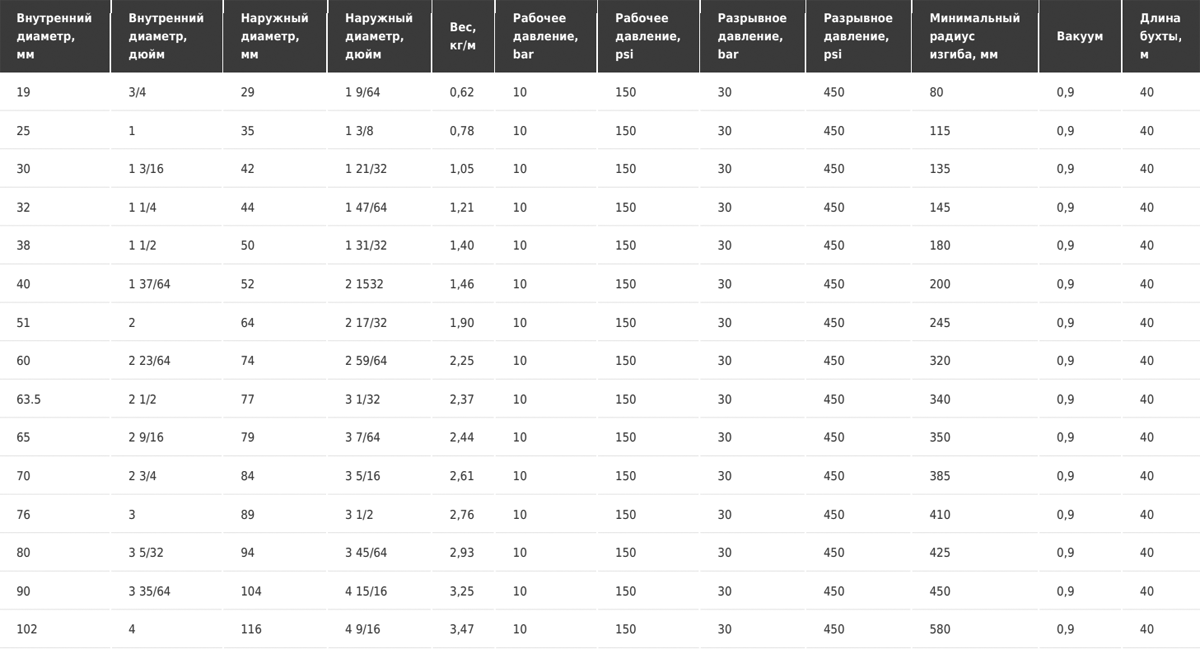1200x649 pixels.
Task: Click the 'Разрывное давление, psi' header
Action: click(x=858, y=36)
